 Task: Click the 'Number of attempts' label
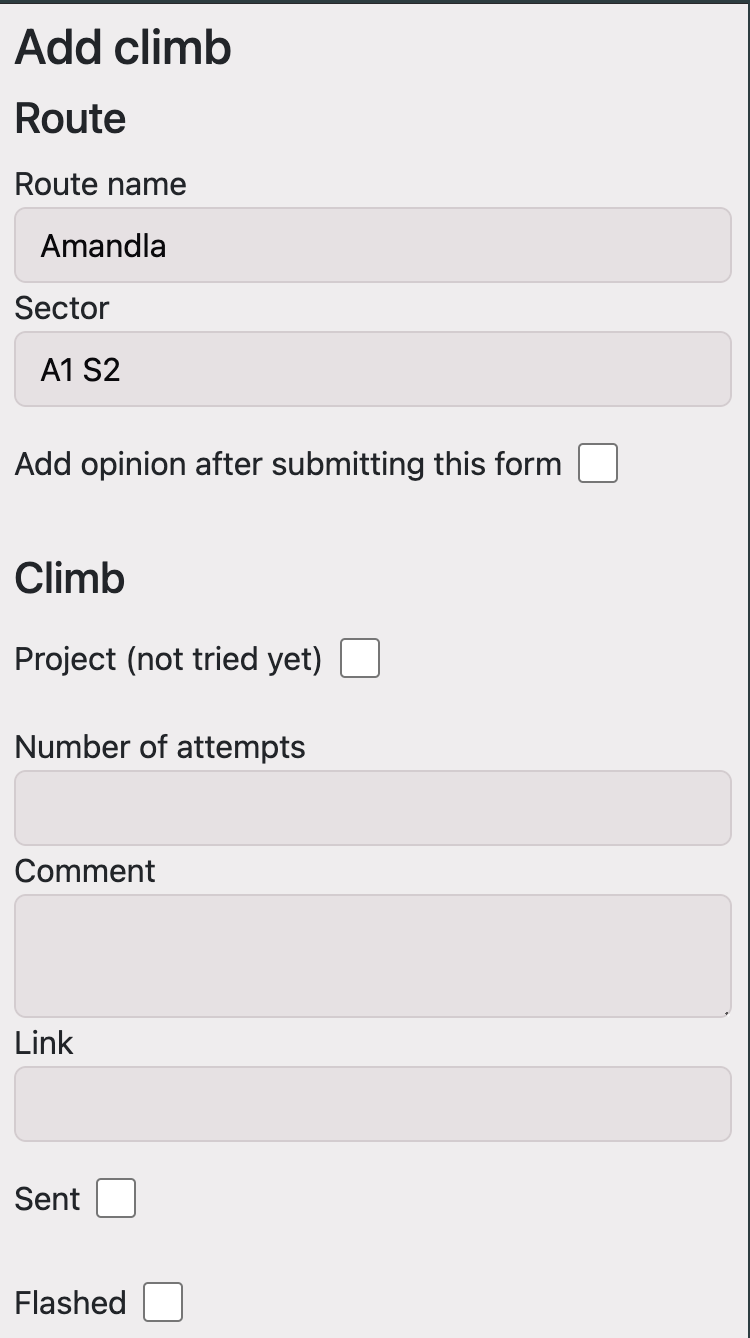160,746
